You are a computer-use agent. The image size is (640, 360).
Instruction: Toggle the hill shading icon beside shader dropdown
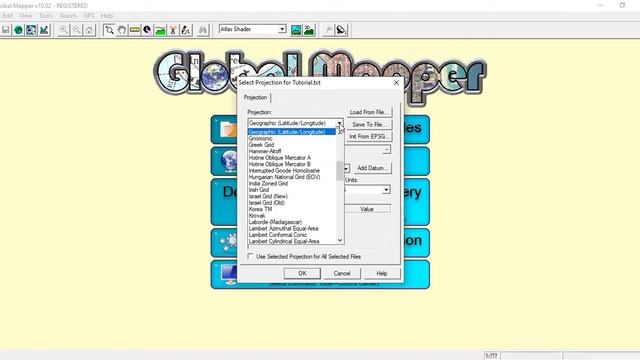point(296,30)
